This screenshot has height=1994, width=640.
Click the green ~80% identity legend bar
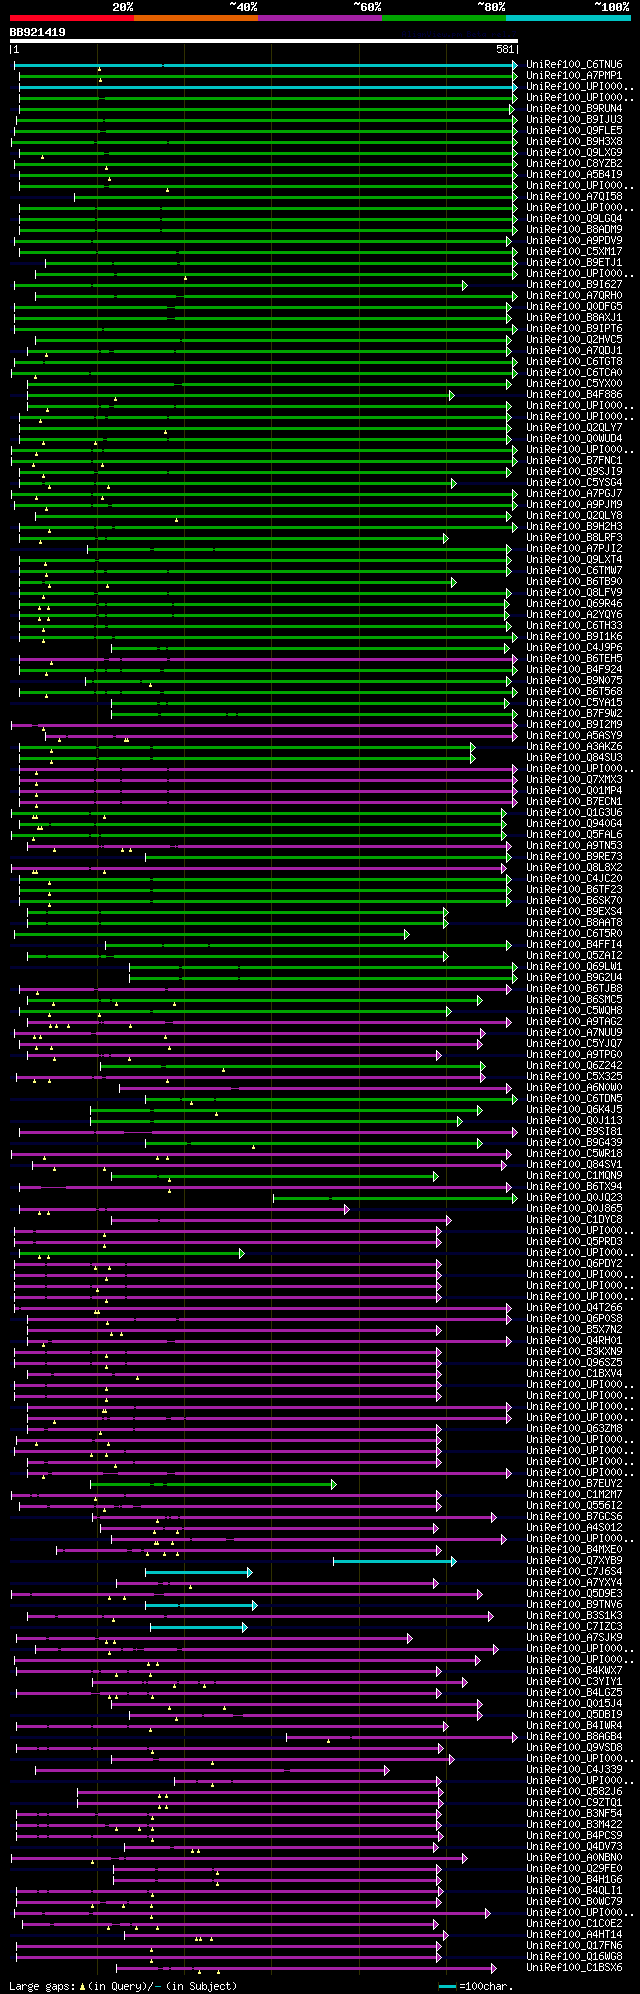coord(444,17)
